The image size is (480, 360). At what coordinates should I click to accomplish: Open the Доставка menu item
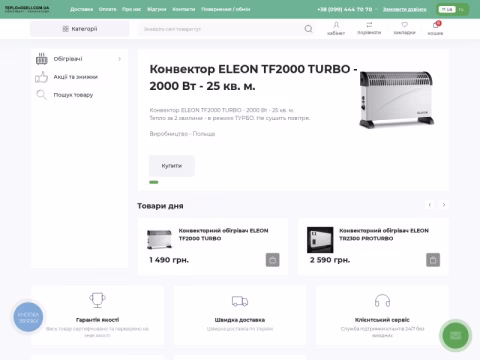(x=82, y=9)
